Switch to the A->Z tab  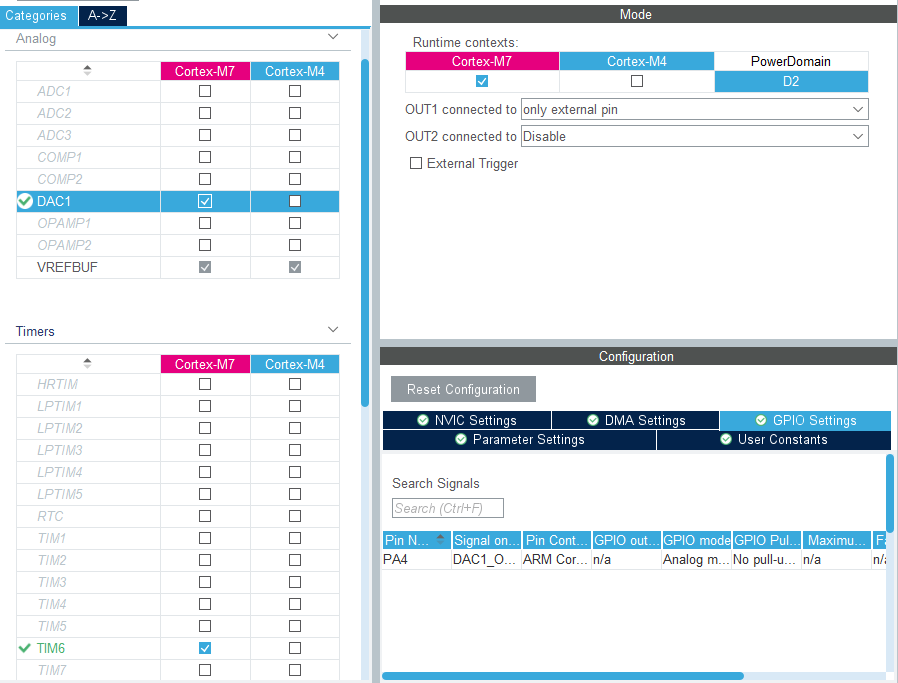103,15
